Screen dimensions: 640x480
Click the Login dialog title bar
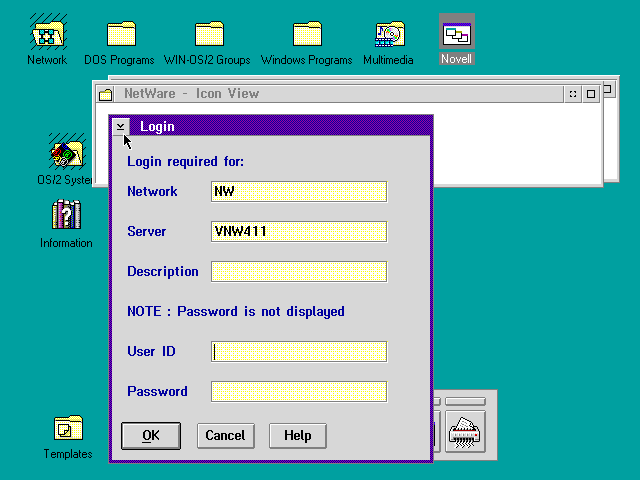281,127
